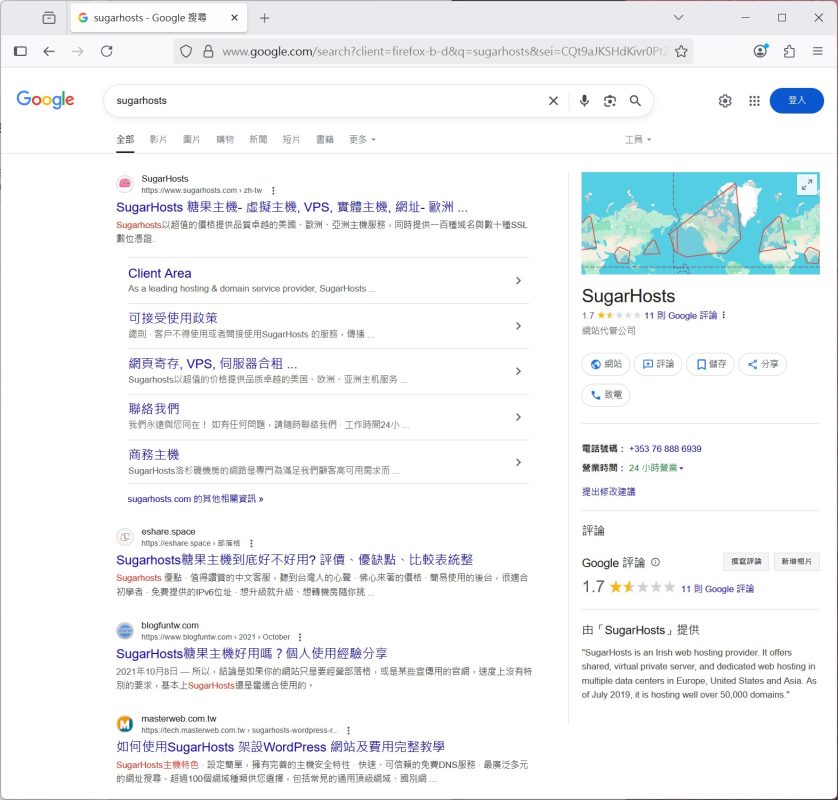Expand the 可接受使用政策 row chevron
Image resolution: width=838 pixels, height=800 pixels.
[x=518, y=326]
